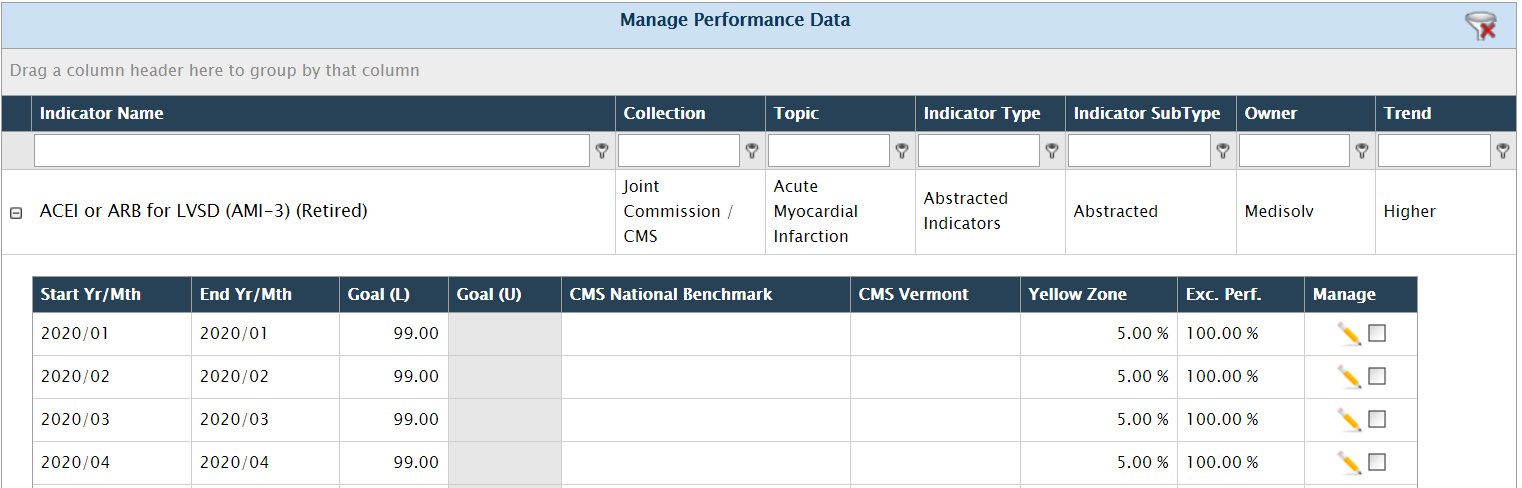Edit the 2020/03 row with the pencil icon
Viewport: 1522px width, 488px height.
pyautogui.click(x=1349, y=420)
